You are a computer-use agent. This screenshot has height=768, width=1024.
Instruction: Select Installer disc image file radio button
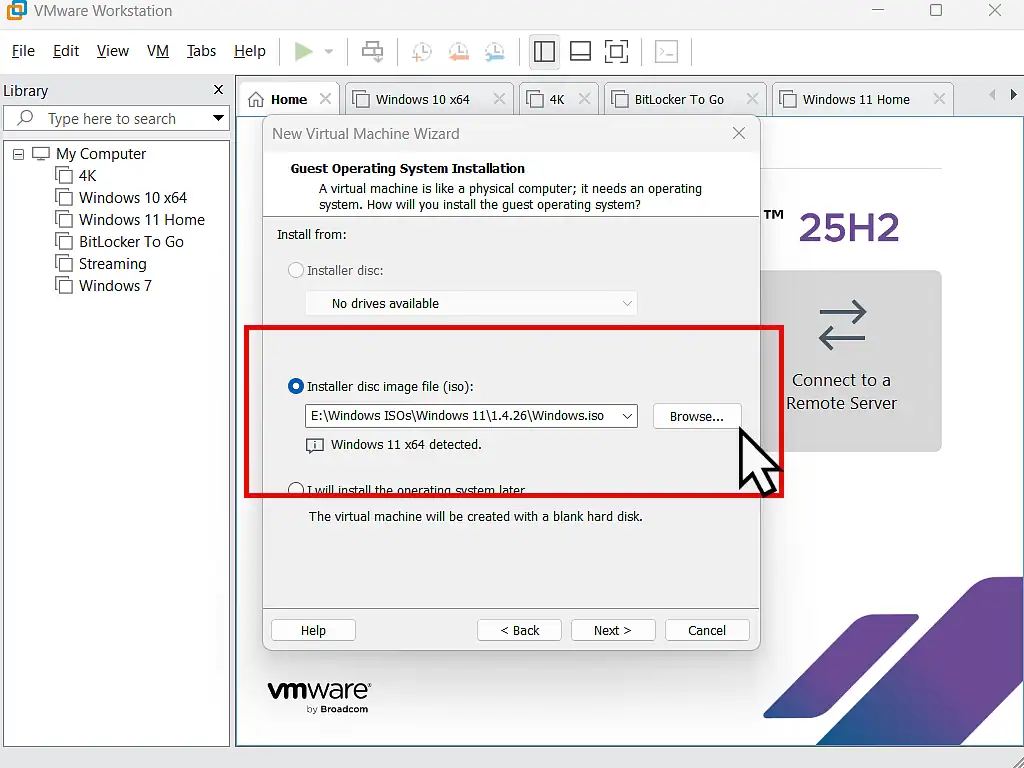point(296,387)
